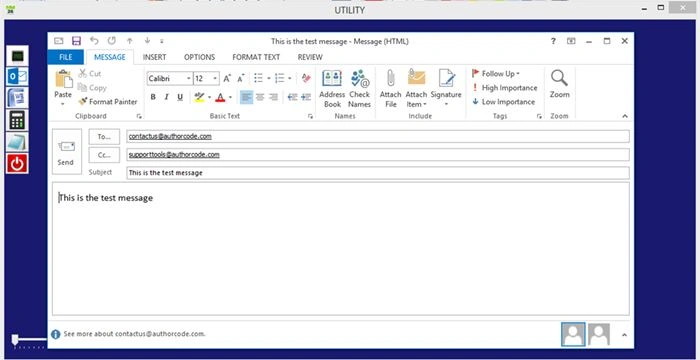Open Attach Item menu

[x=416, y=88]
